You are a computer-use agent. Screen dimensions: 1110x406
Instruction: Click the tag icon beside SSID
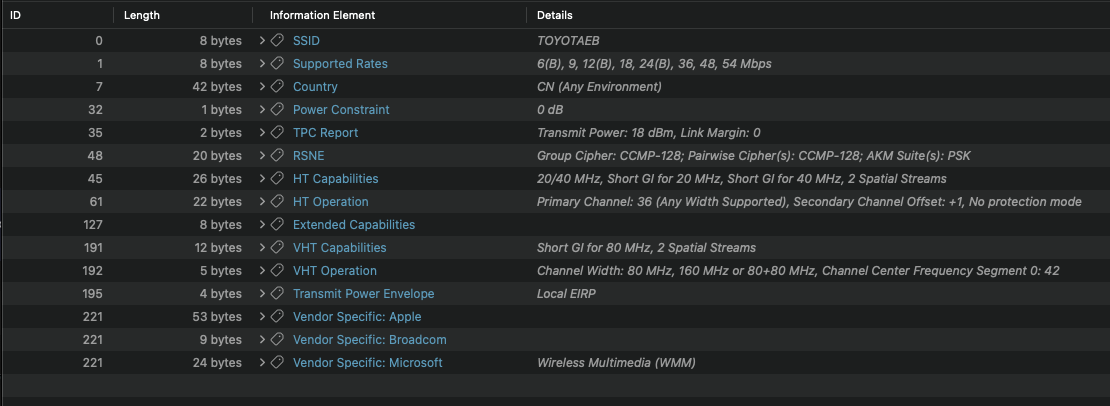click(x=277, y=41)
